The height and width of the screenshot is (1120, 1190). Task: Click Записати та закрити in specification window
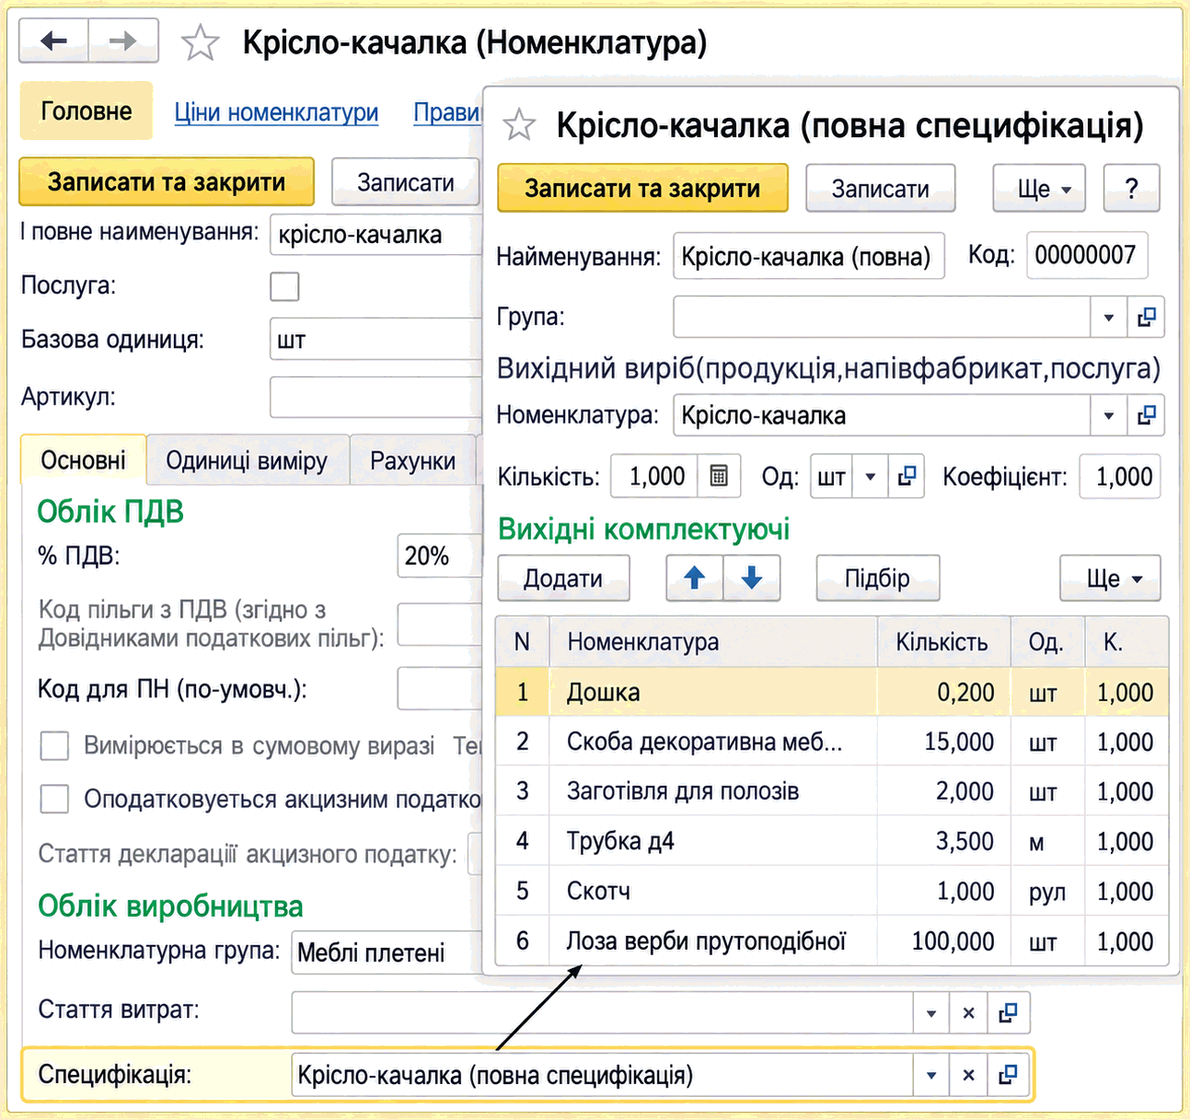(x=643, y=188)
